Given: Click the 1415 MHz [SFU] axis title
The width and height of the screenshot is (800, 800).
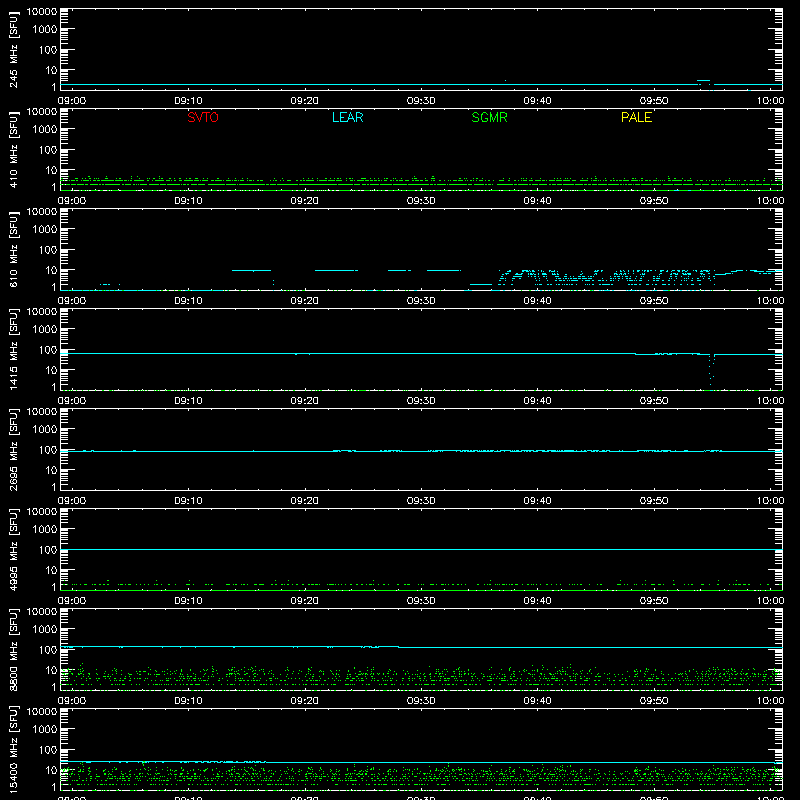Looking at the screenshot, I should coord(13,349).
